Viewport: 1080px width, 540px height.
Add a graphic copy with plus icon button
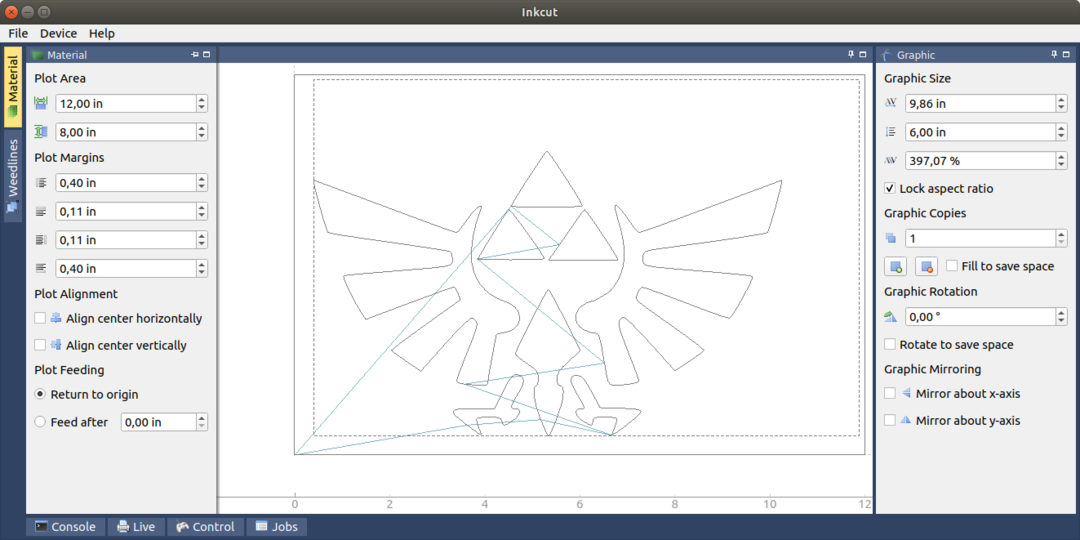(x=895, y=266)
